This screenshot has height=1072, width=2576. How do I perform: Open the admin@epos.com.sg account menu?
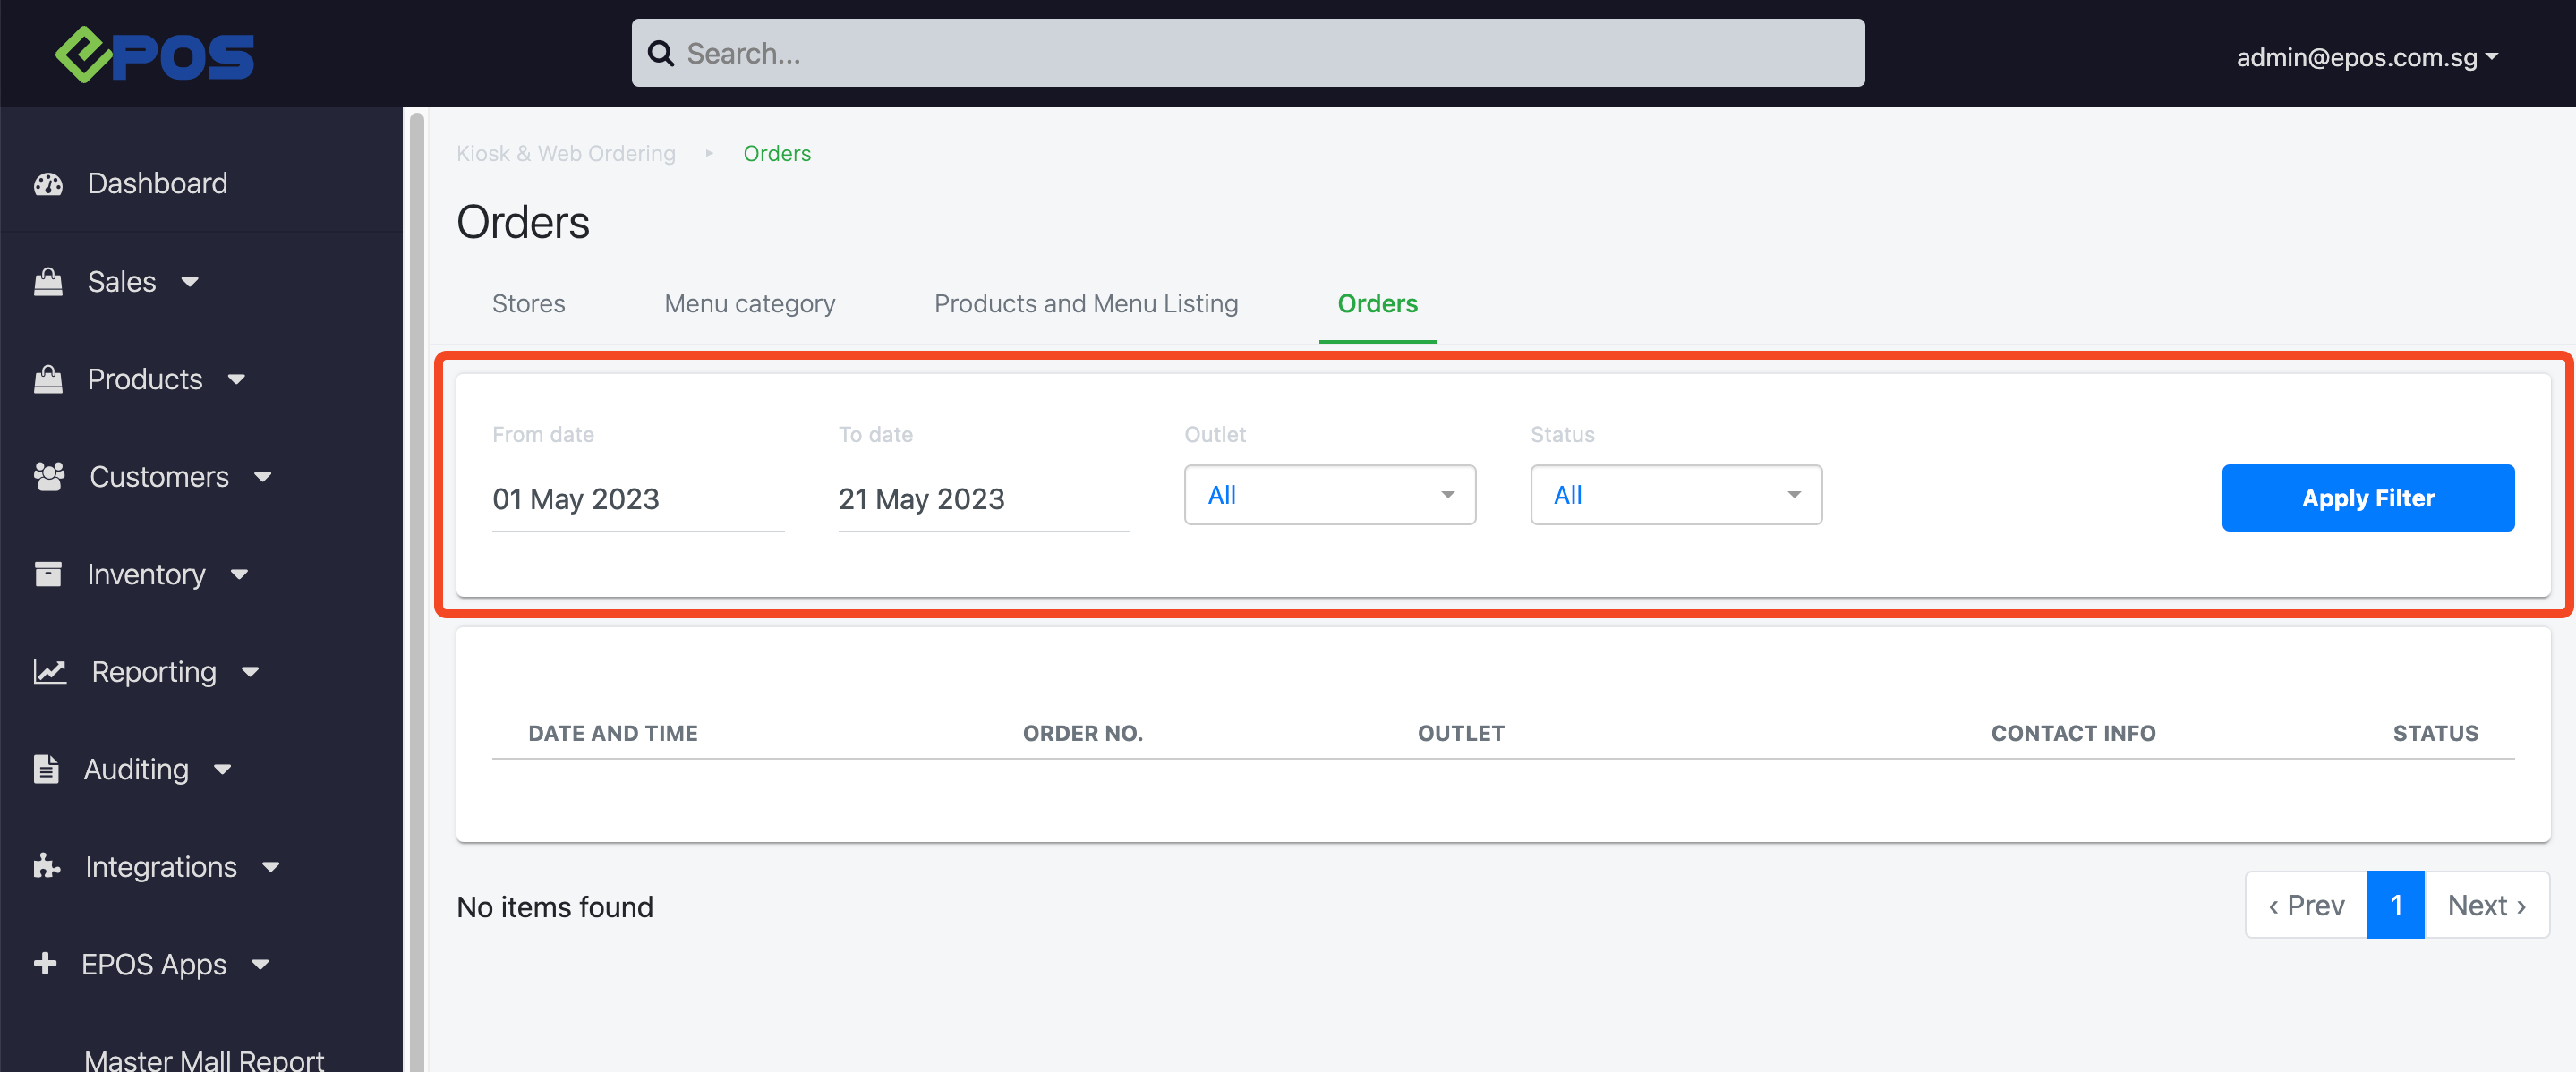tap(2368, 57)
